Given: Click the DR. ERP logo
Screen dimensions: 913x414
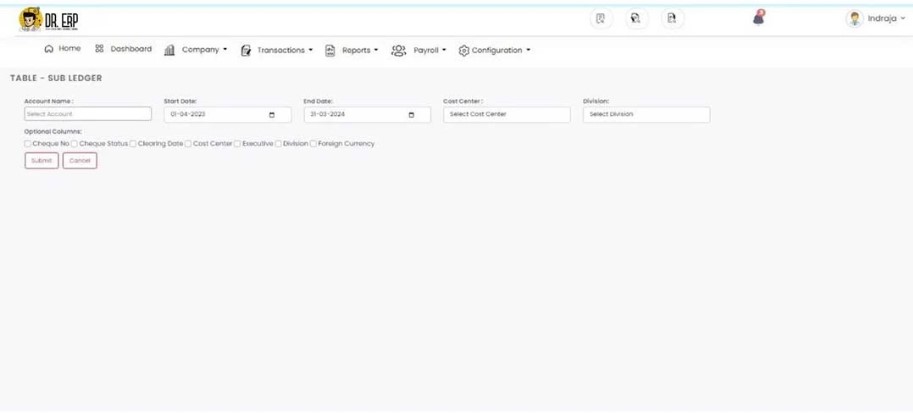Looking at the screenshot, I should tap(48, 20).
